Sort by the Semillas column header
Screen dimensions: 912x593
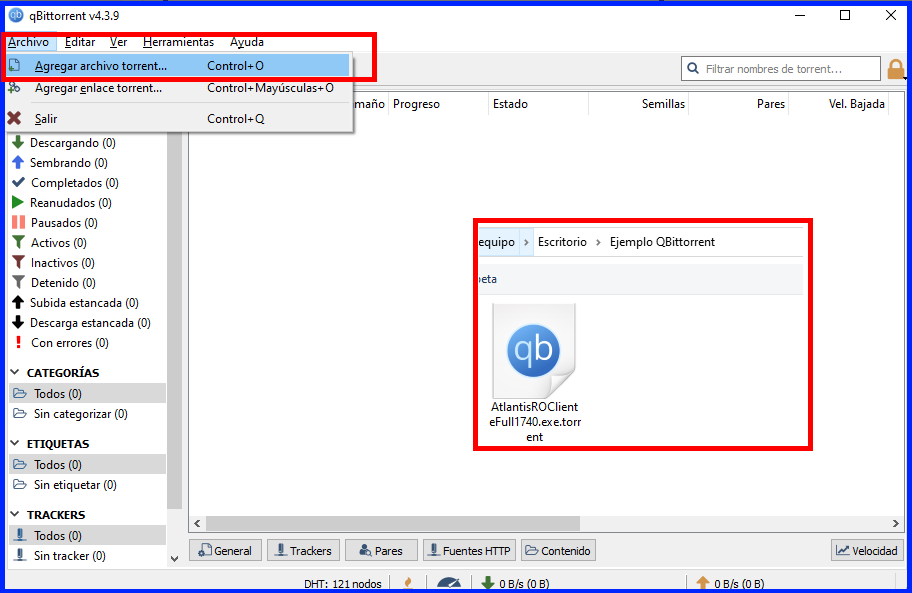tap(638, 104)
